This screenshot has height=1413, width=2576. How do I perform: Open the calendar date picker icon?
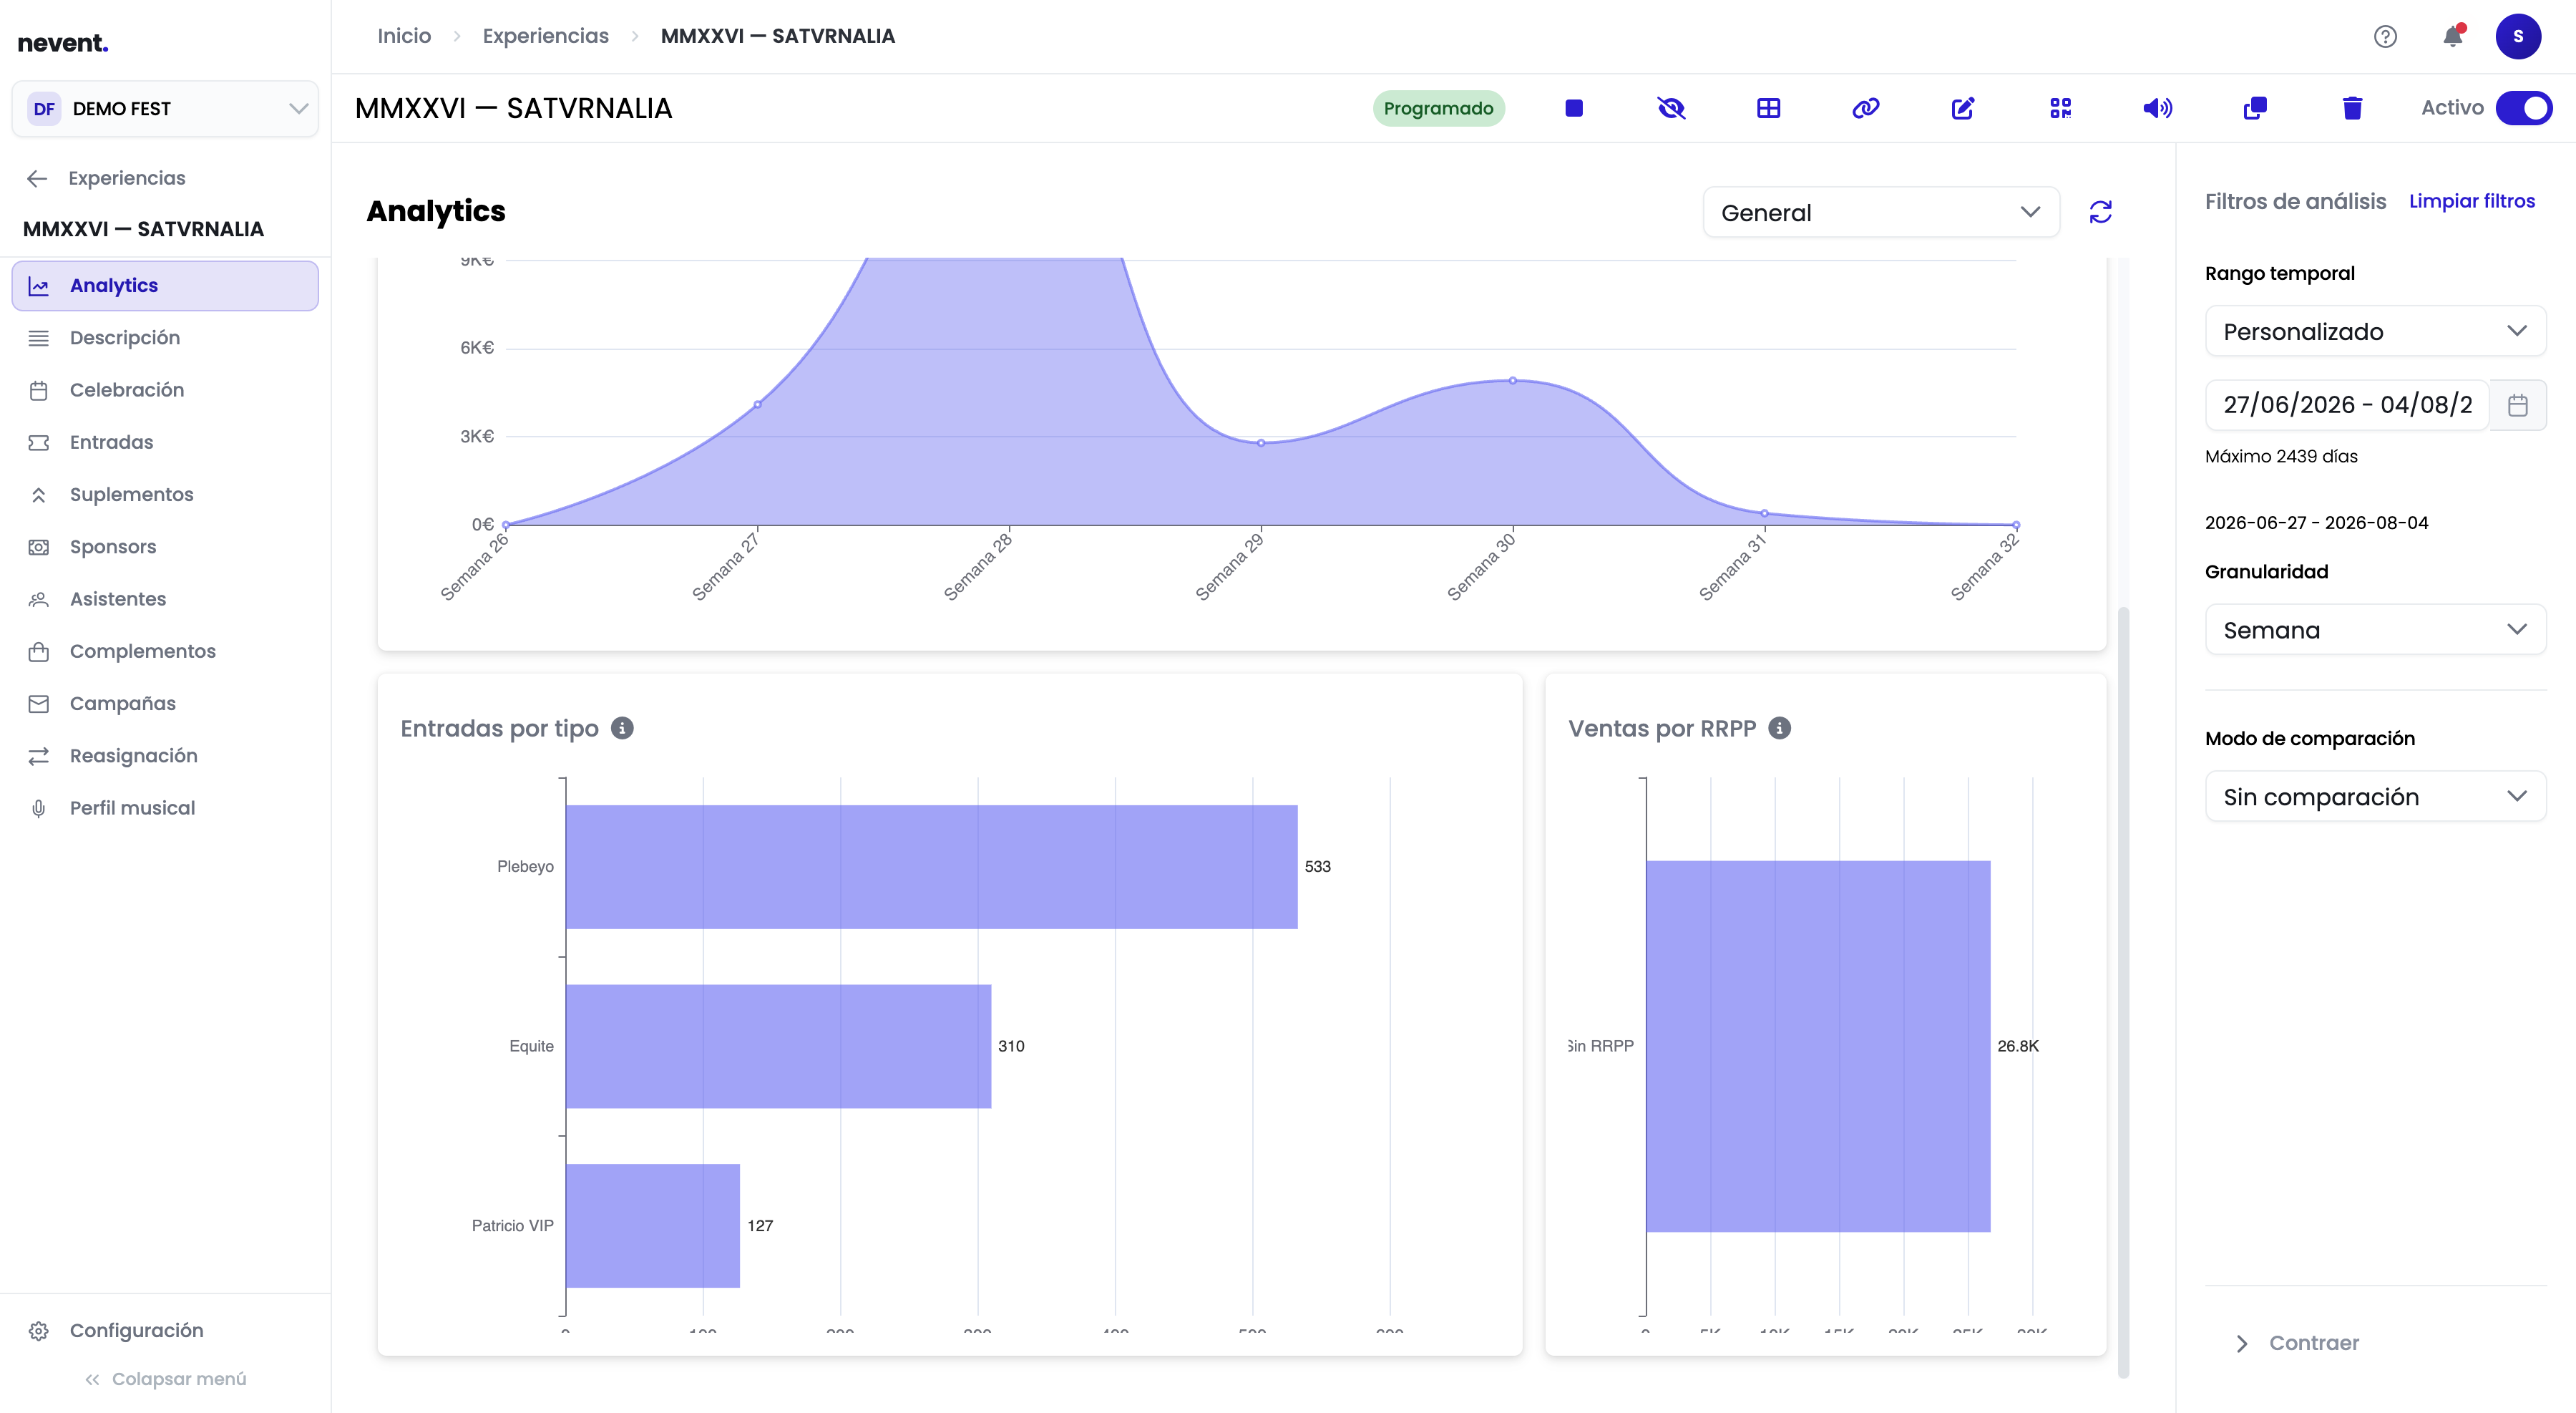click(x=2517, y=405)
